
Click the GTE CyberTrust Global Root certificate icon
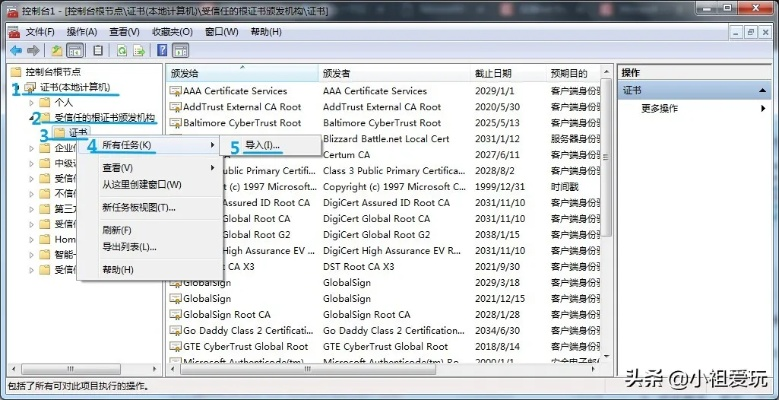click(x=175, y=347)
